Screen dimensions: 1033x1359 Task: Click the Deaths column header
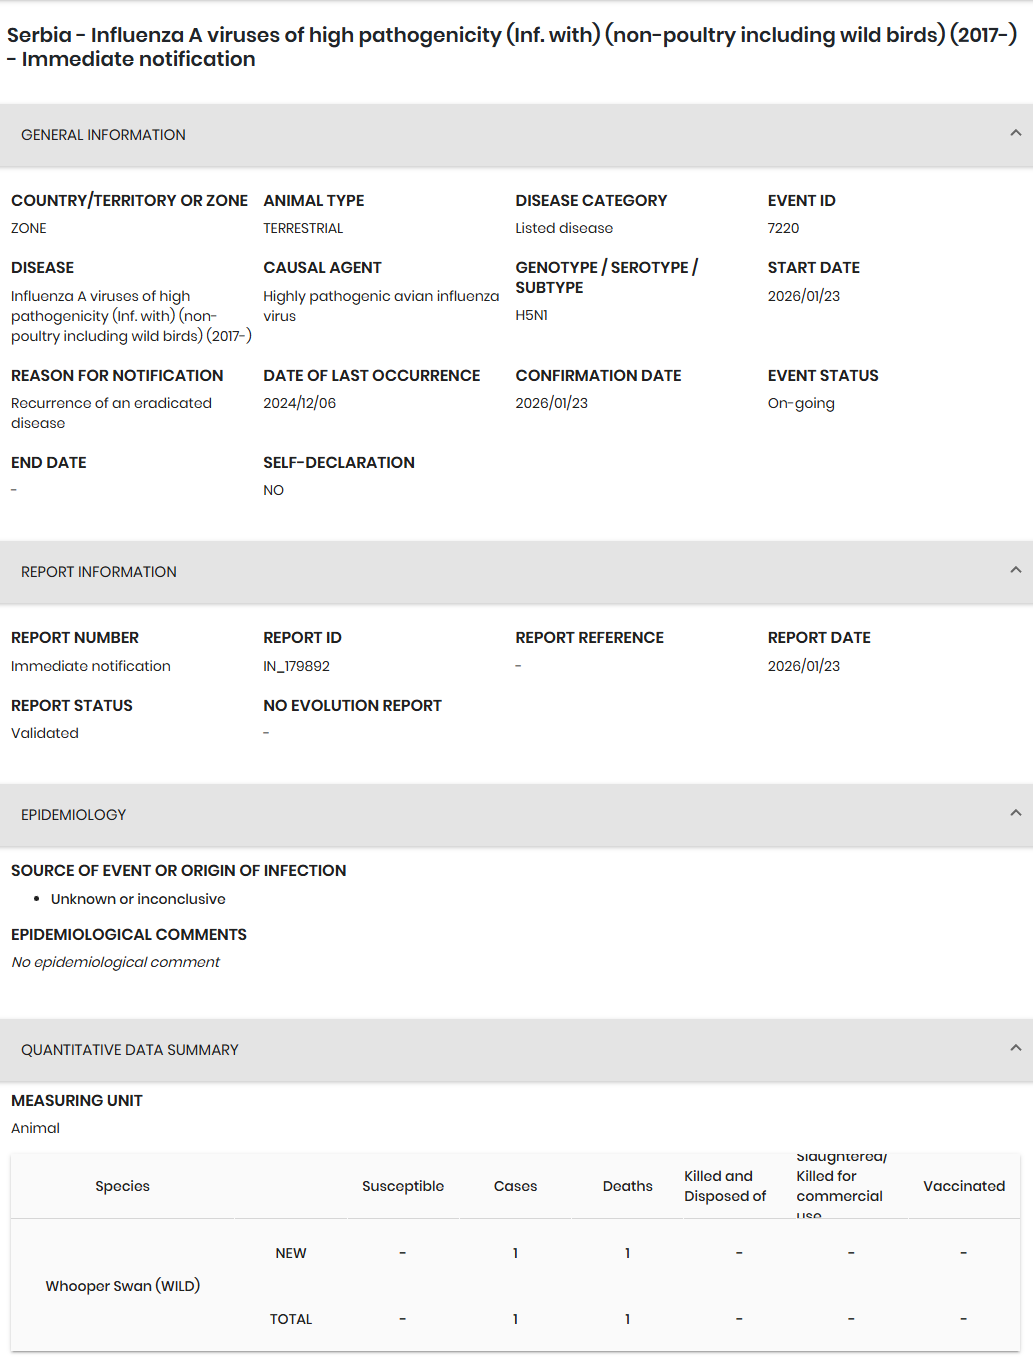[627, 1186]
